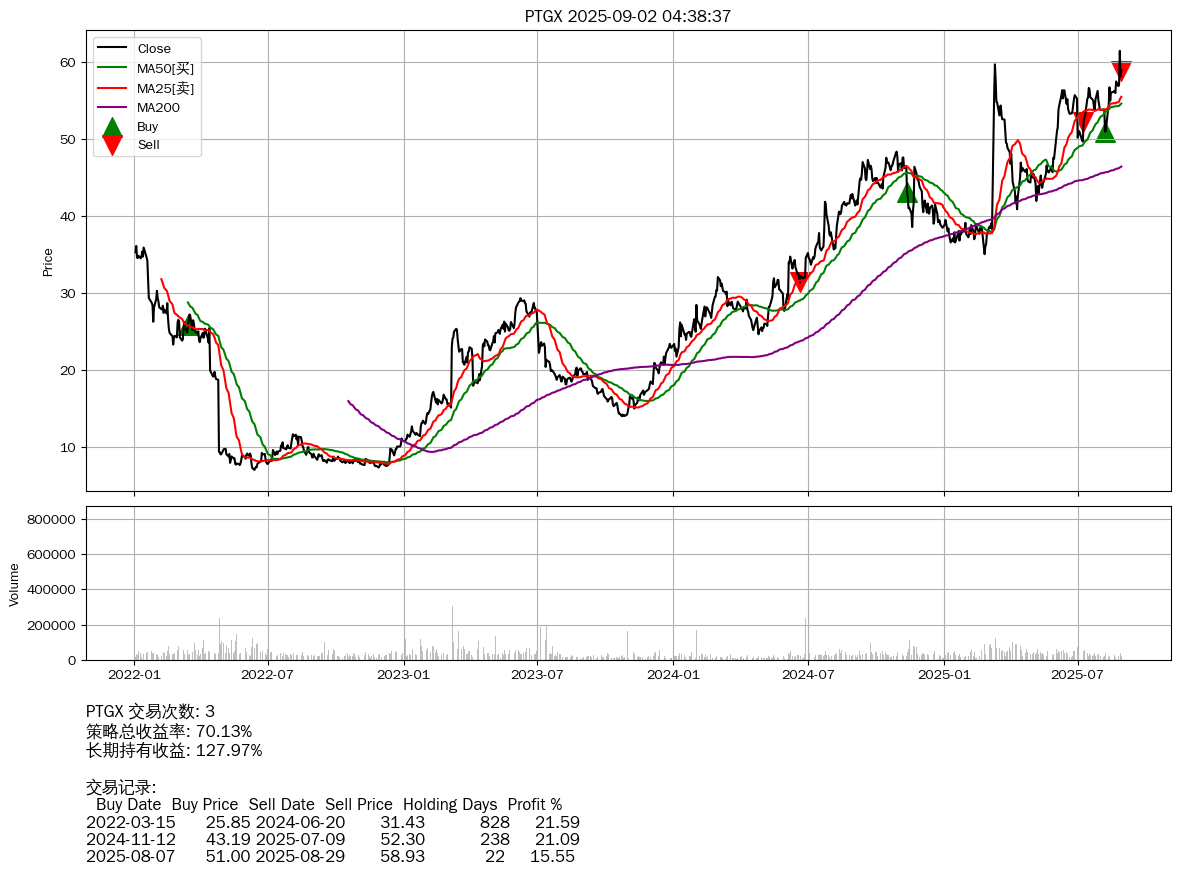
Task: Click the MA50[买] legend label
Action: coord(165,68)
